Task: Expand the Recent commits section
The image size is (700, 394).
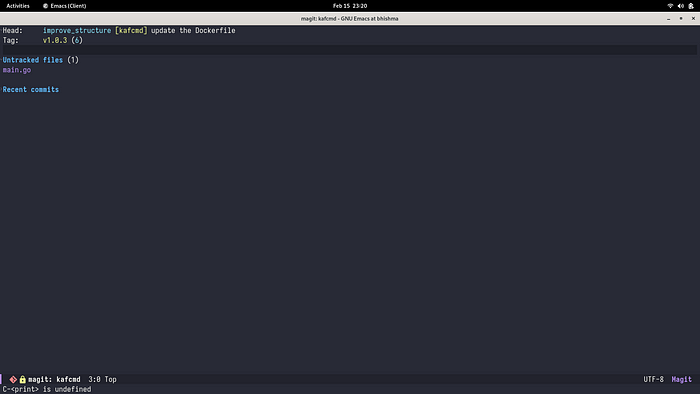Action: (x=31, y=89)
